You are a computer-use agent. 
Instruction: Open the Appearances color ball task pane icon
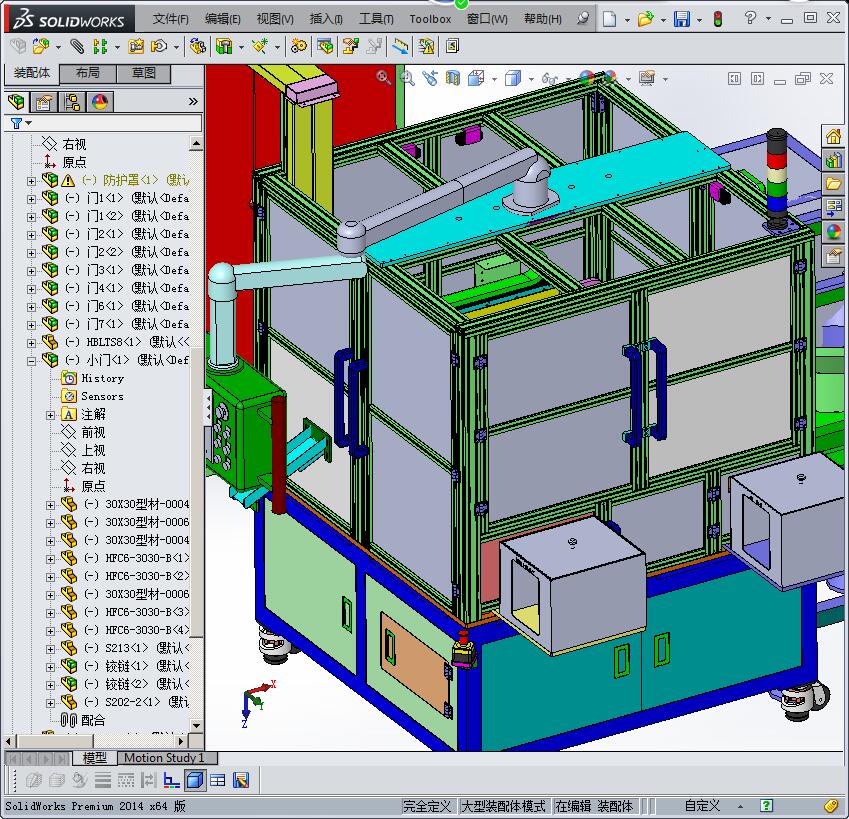coord(834,232)
